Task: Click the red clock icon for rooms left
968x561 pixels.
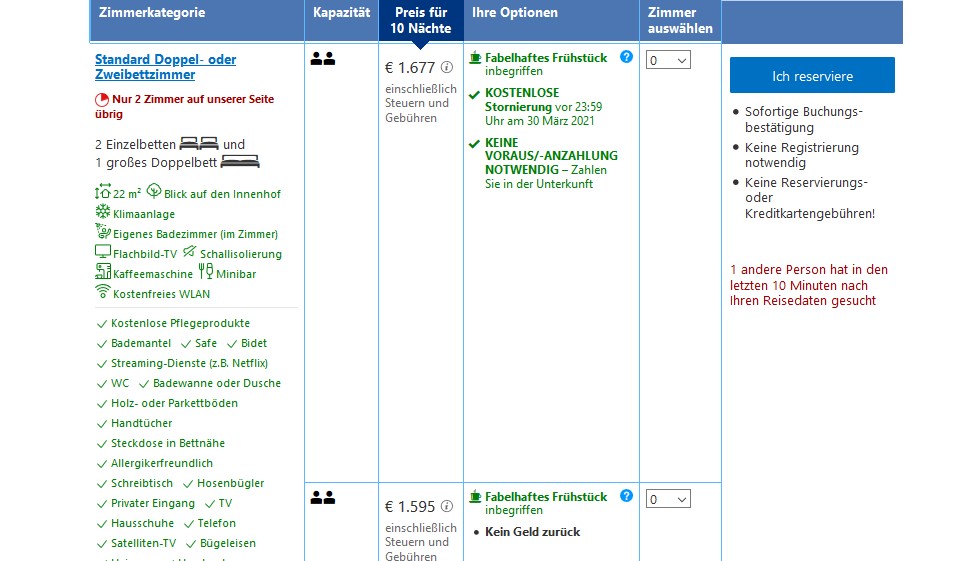Action: 101,100
